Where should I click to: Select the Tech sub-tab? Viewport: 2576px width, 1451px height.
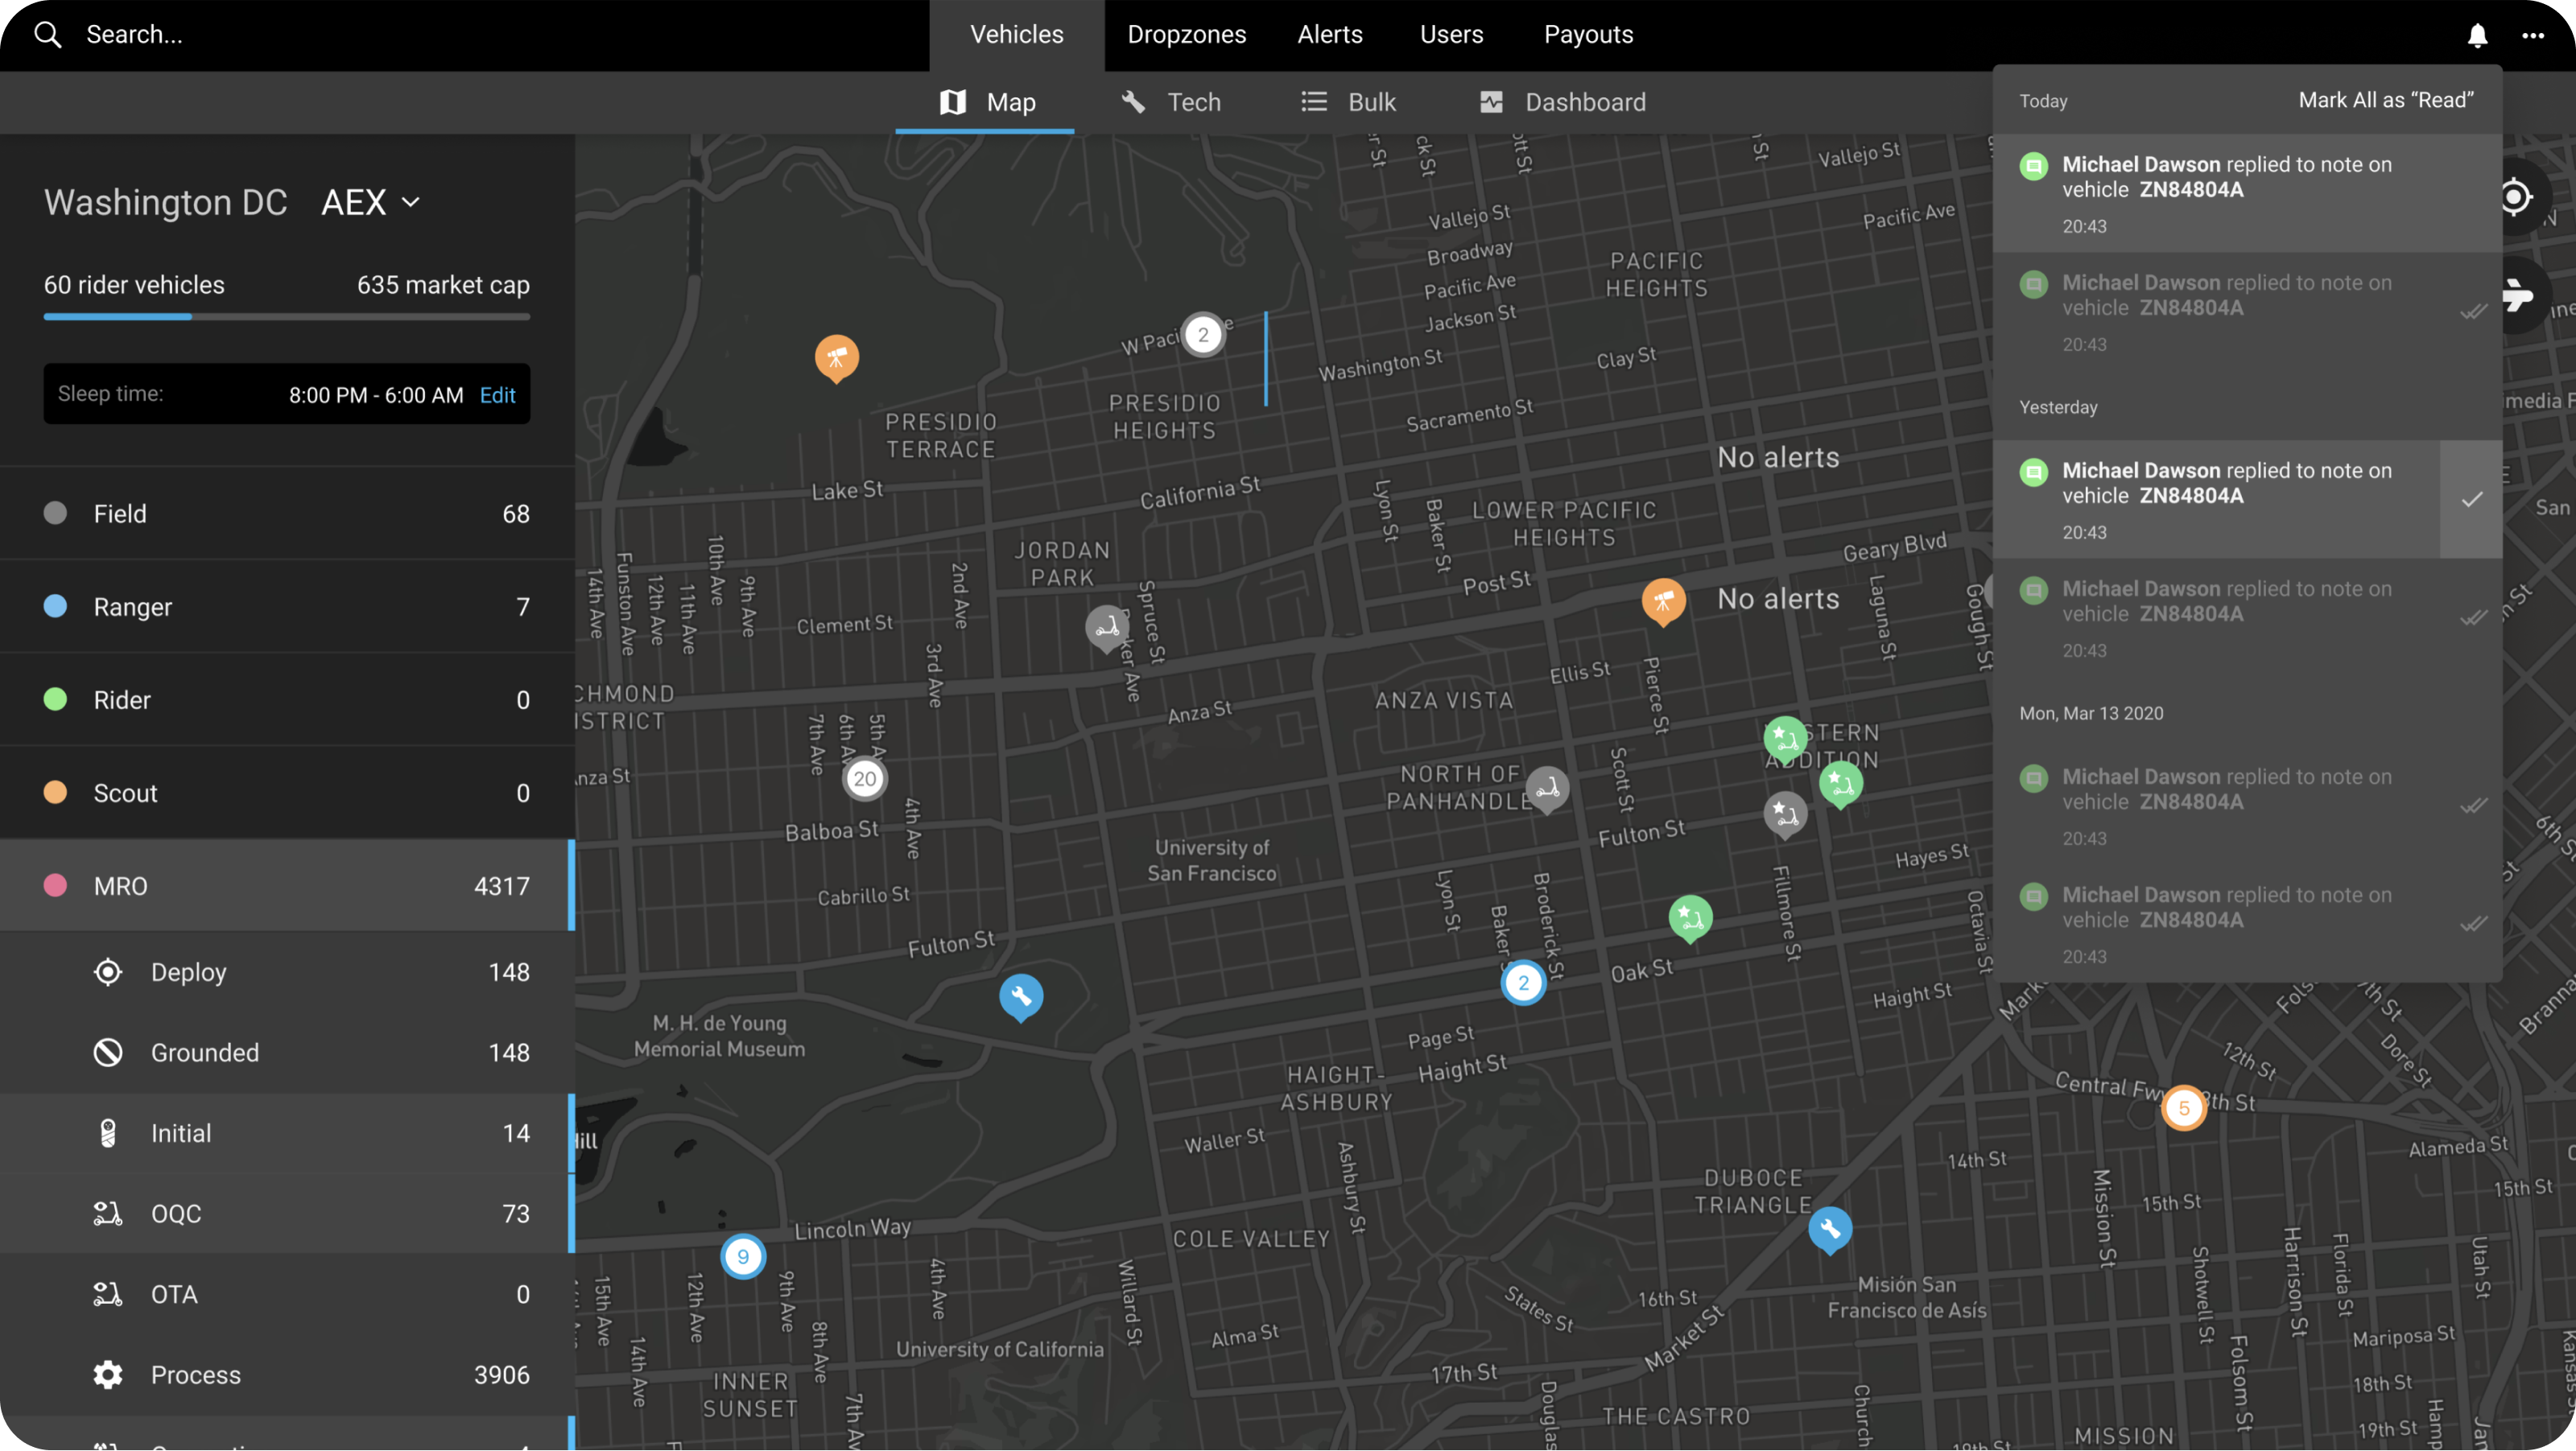coord(1171,102)
